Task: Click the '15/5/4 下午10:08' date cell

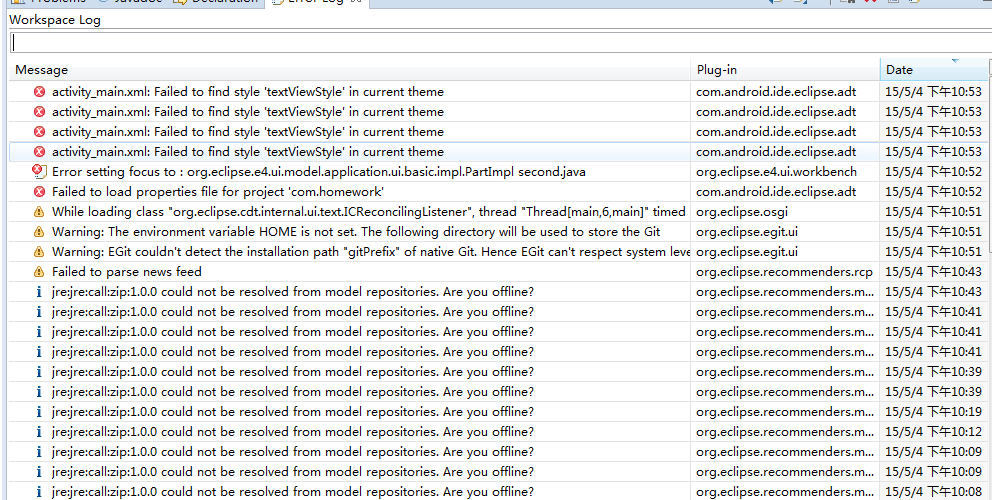Action: coord(934,492)
